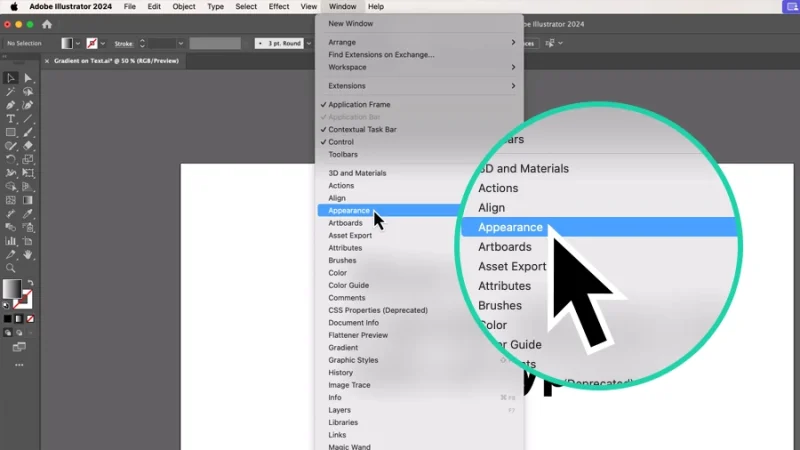
Task: Select the Hand tool
Action: (28, 254)
